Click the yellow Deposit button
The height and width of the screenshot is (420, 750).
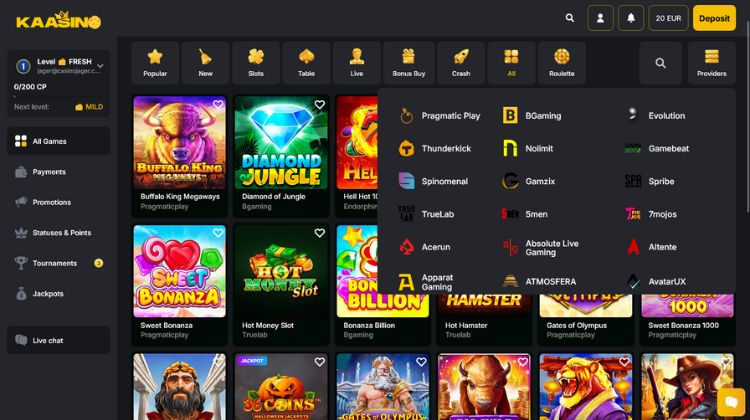(x=714, y=18)
